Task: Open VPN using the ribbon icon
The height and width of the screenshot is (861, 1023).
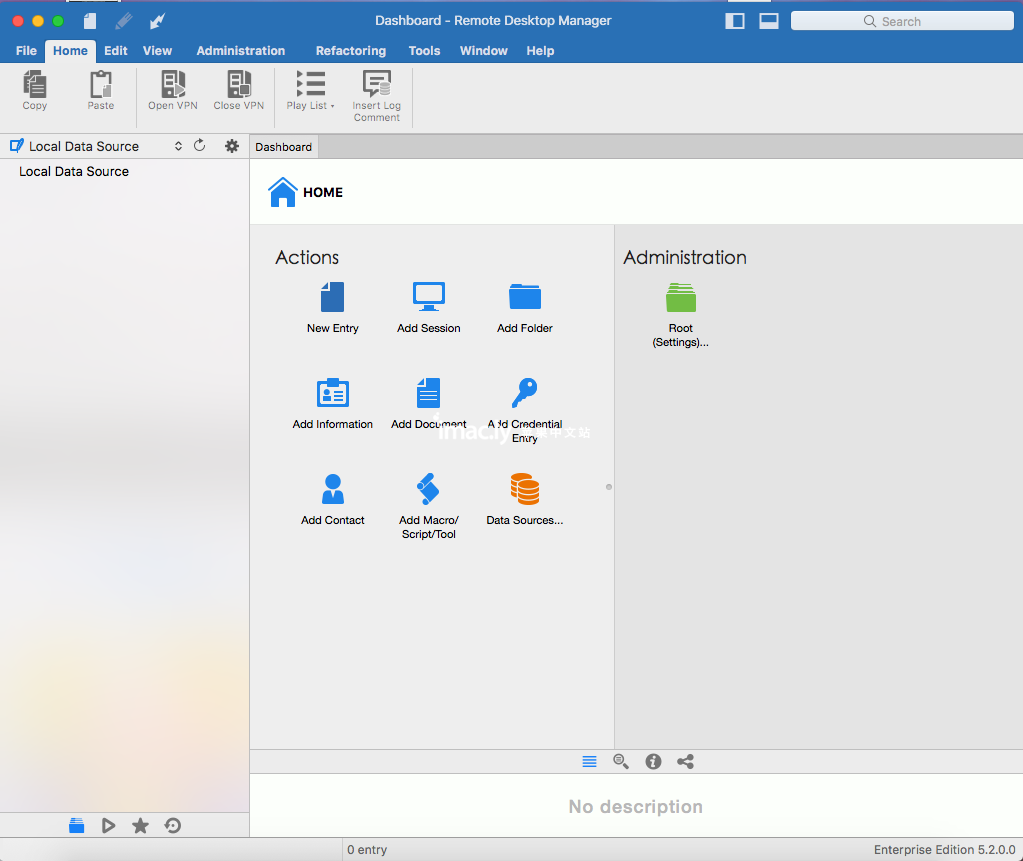Action: click(x=173, y=85)
